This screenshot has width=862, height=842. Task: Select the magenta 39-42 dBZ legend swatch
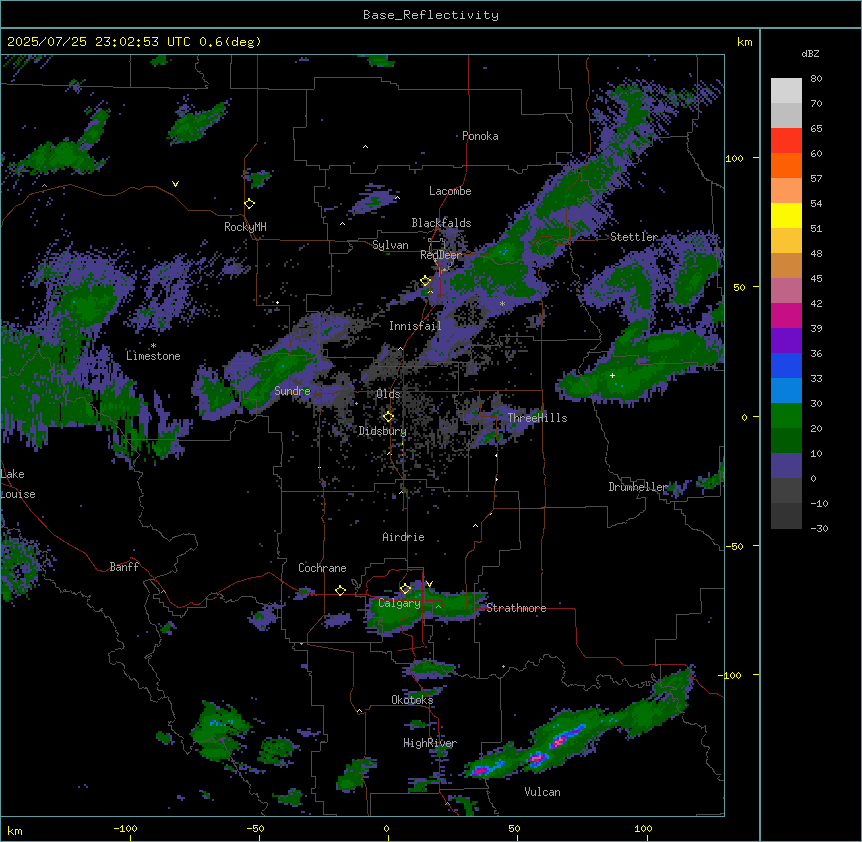click(786, 315)
